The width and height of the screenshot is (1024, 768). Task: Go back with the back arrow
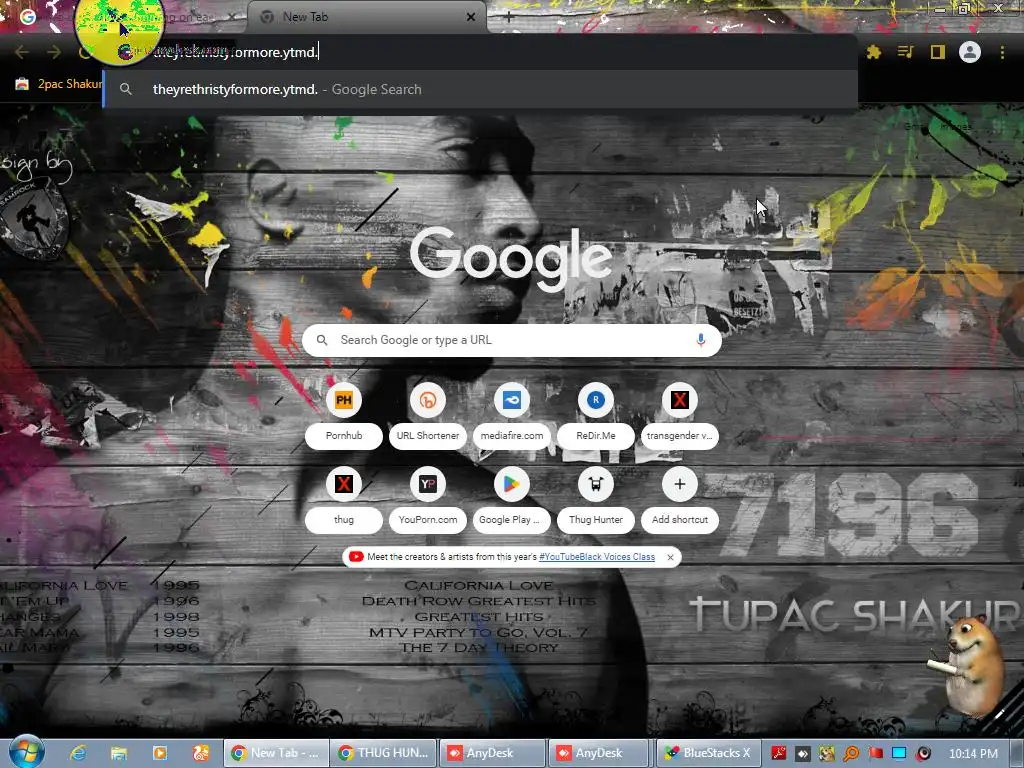22,52
